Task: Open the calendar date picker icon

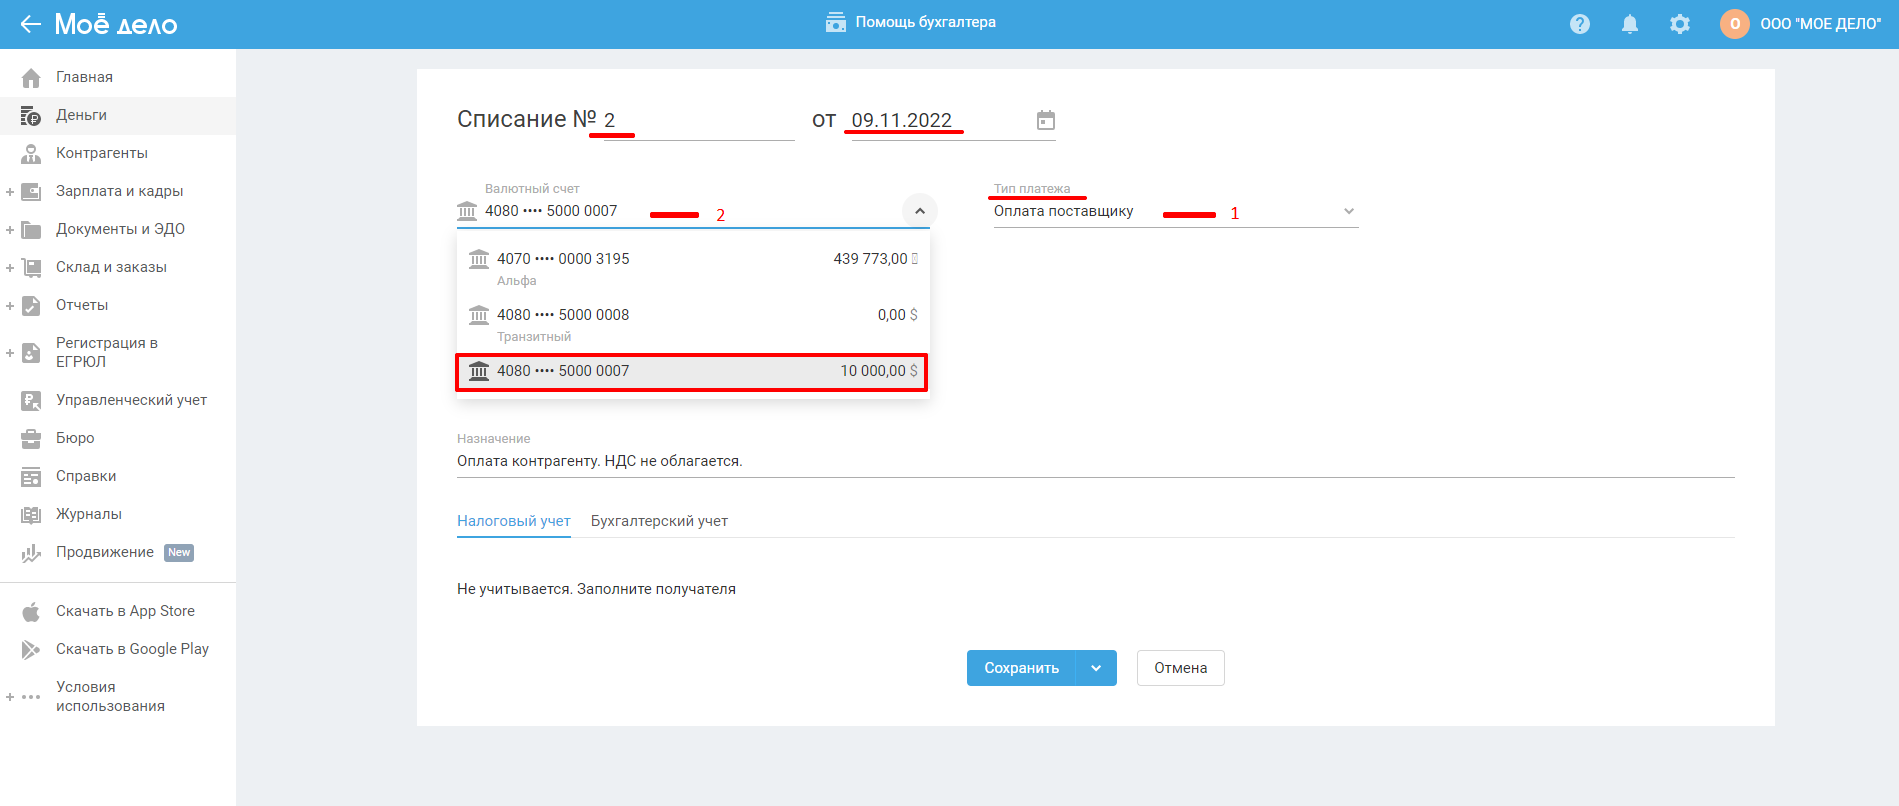Action: click(1046, 120)
